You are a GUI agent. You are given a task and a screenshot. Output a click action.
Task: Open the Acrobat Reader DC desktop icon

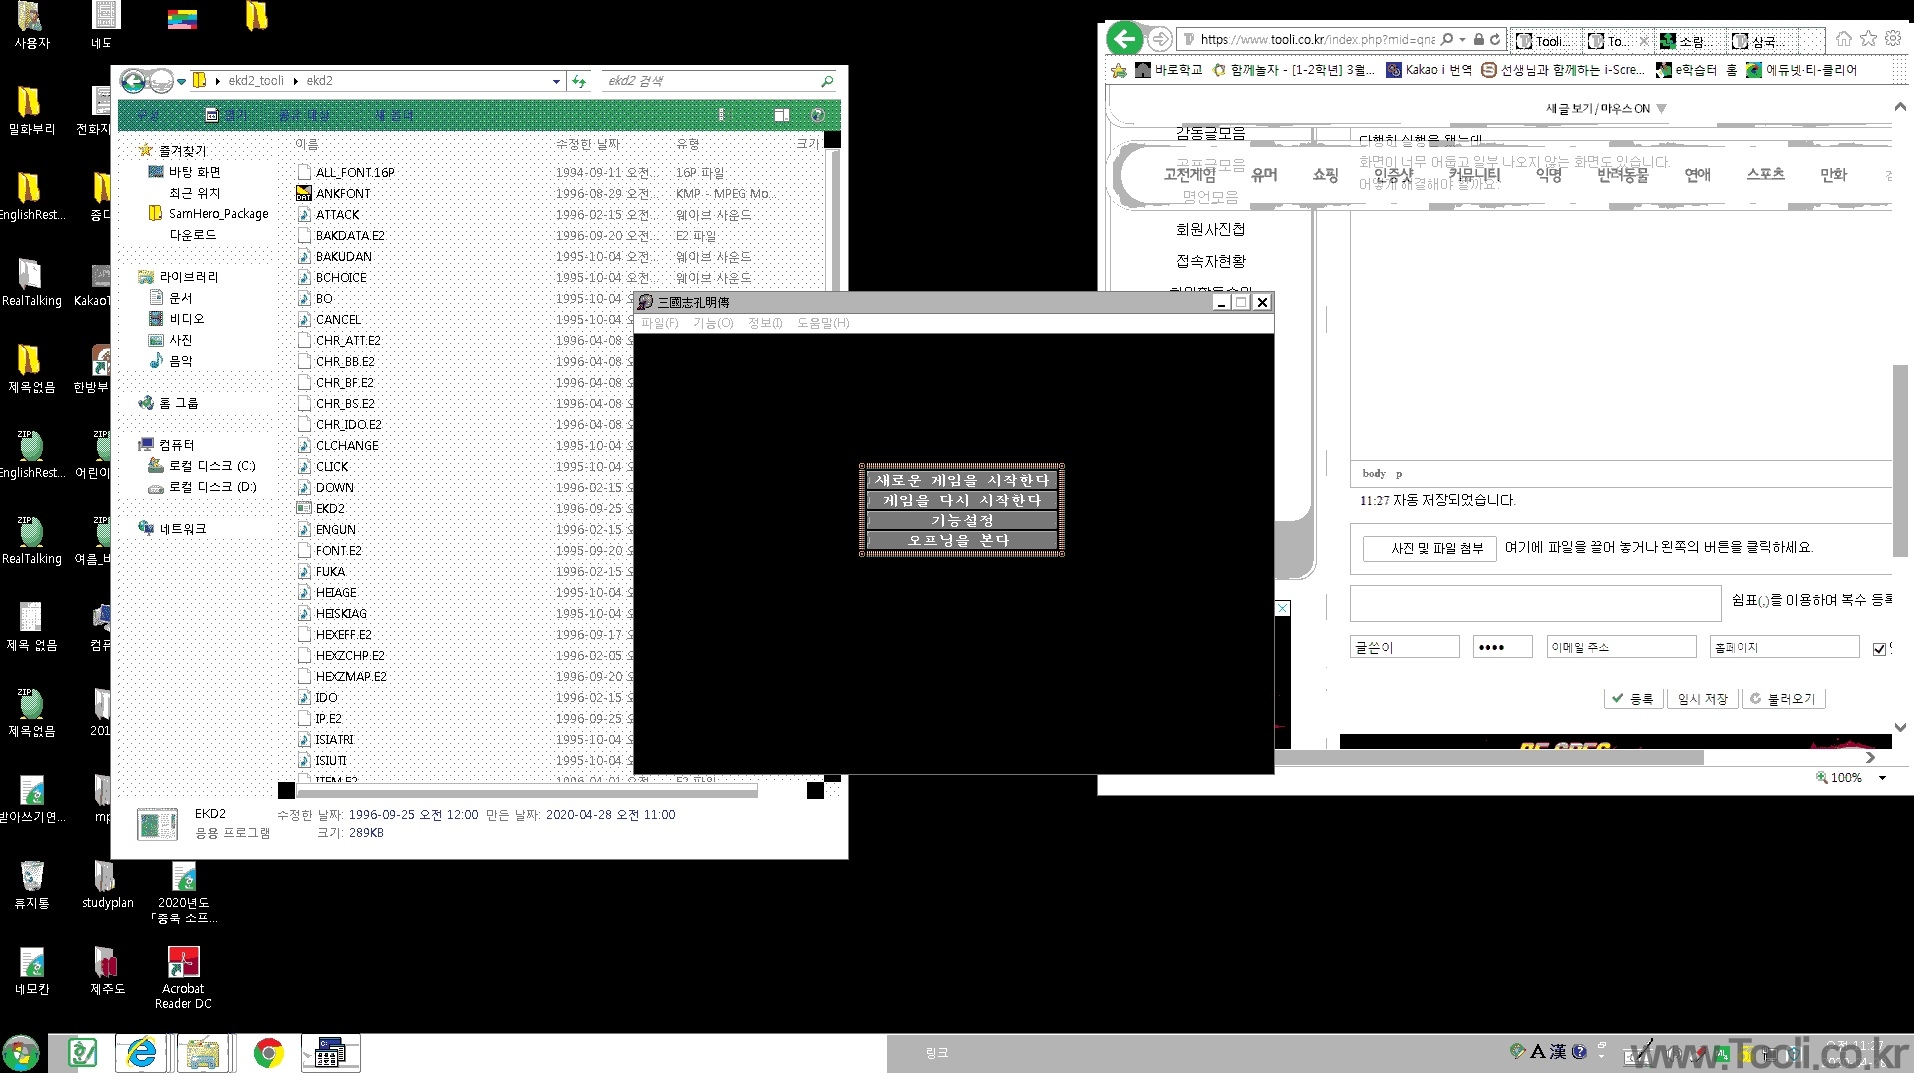coord(183,977)
